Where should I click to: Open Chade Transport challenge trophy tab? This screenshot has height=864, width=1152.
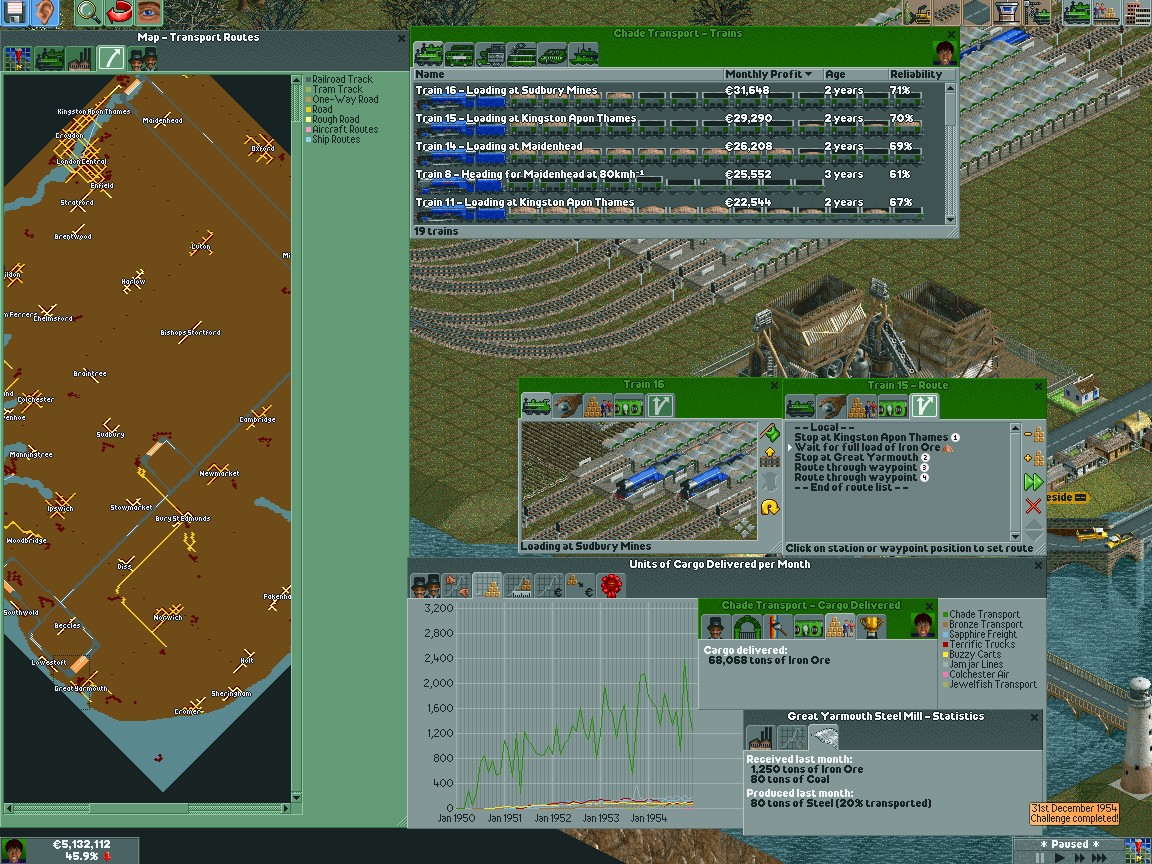869,627
